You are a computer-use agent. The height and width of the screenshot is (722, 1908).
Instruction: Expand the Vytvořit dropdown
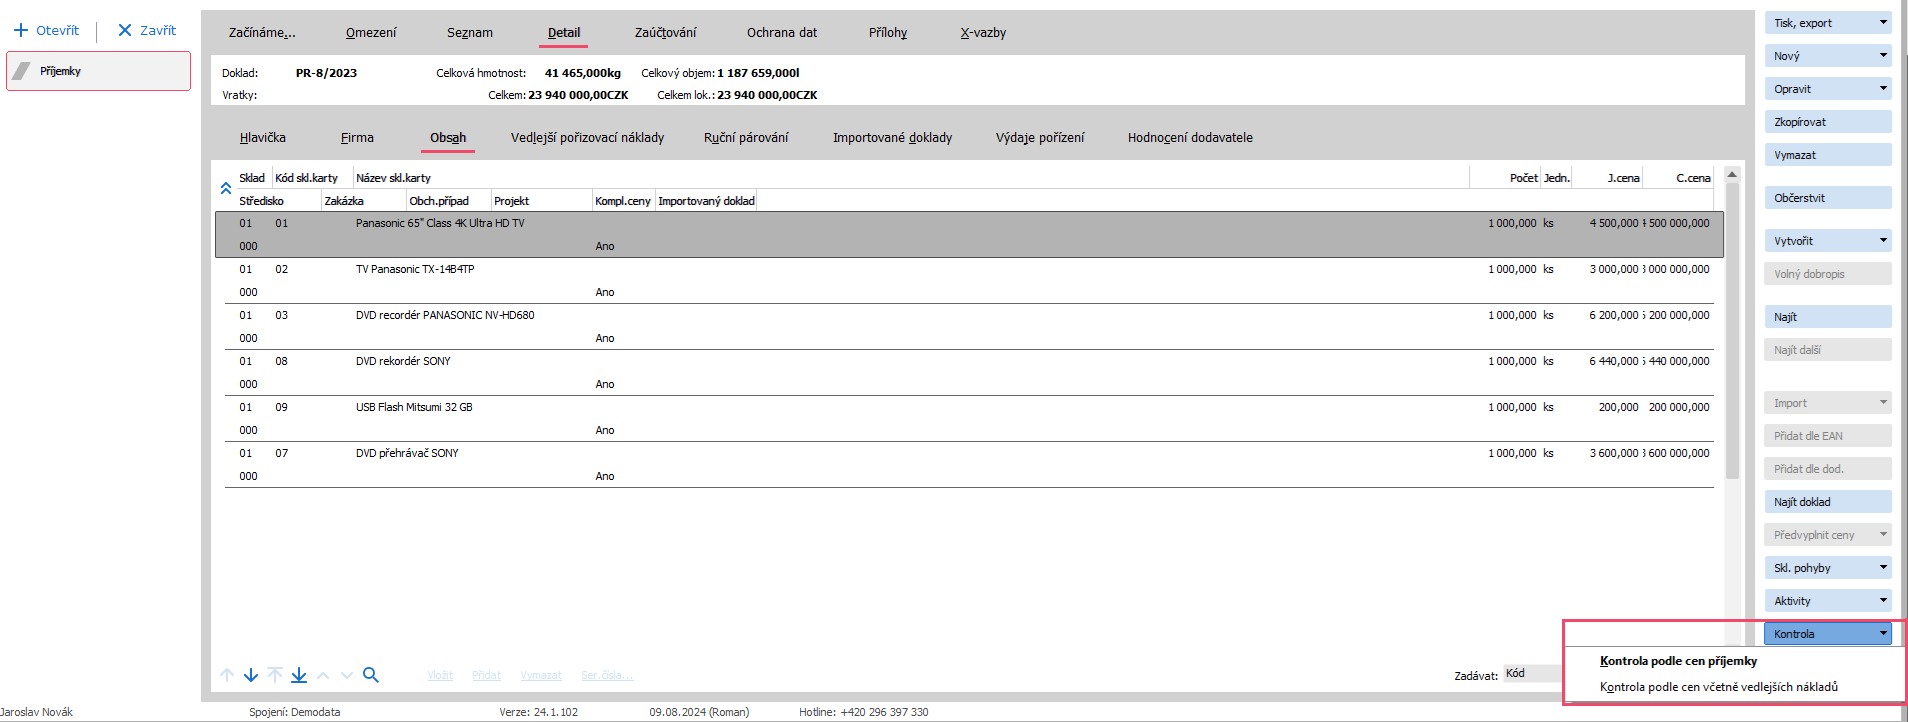(1828, 241)
